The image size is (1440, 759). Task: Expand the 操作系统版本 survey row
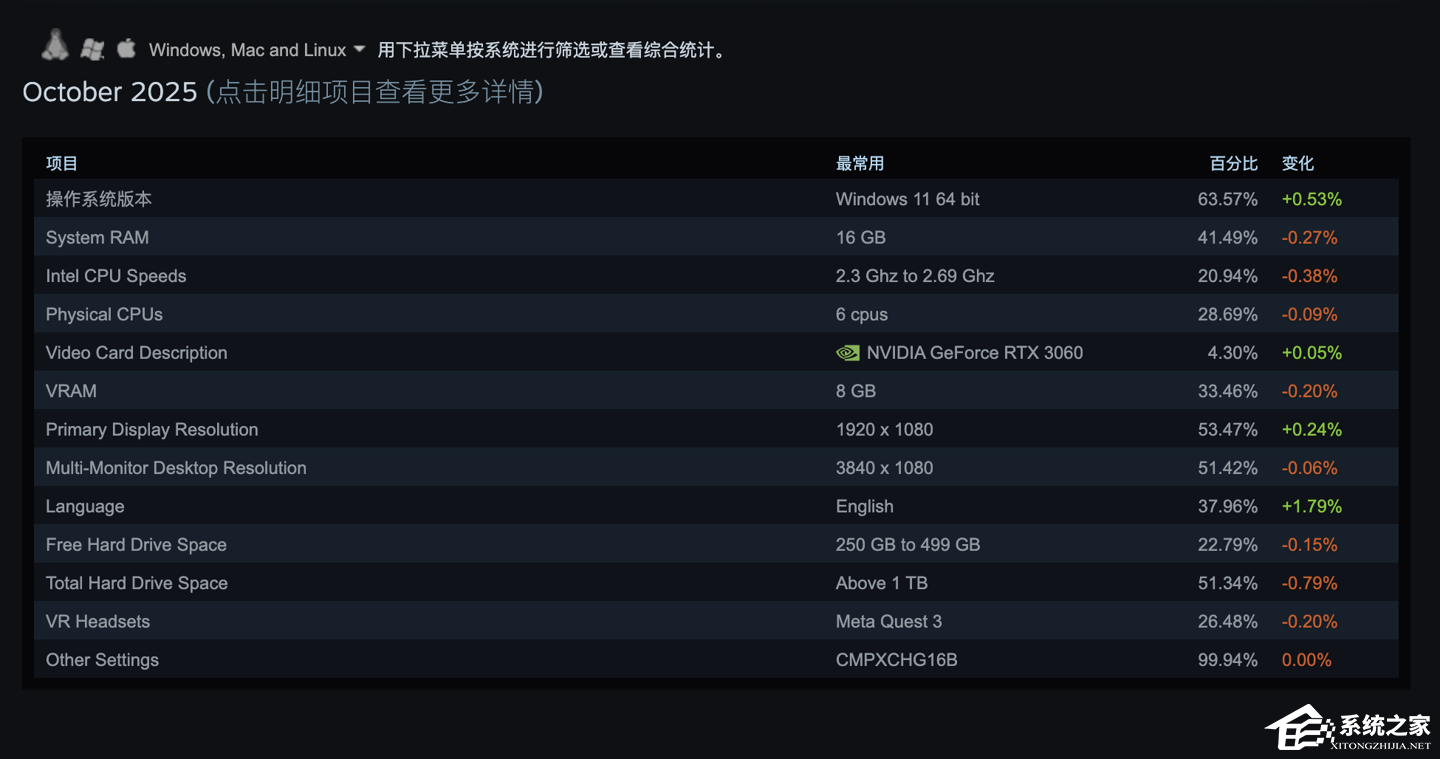(x=99, y=199)
